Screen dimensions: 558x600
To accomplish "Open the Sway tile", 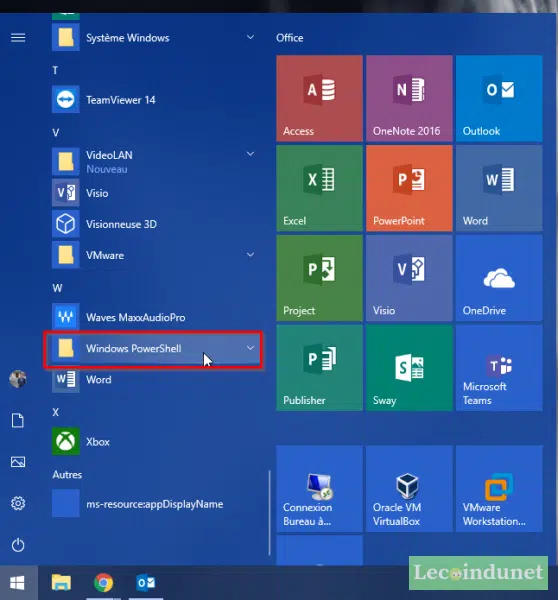I will pyautogui.click(x=409, y=368).
